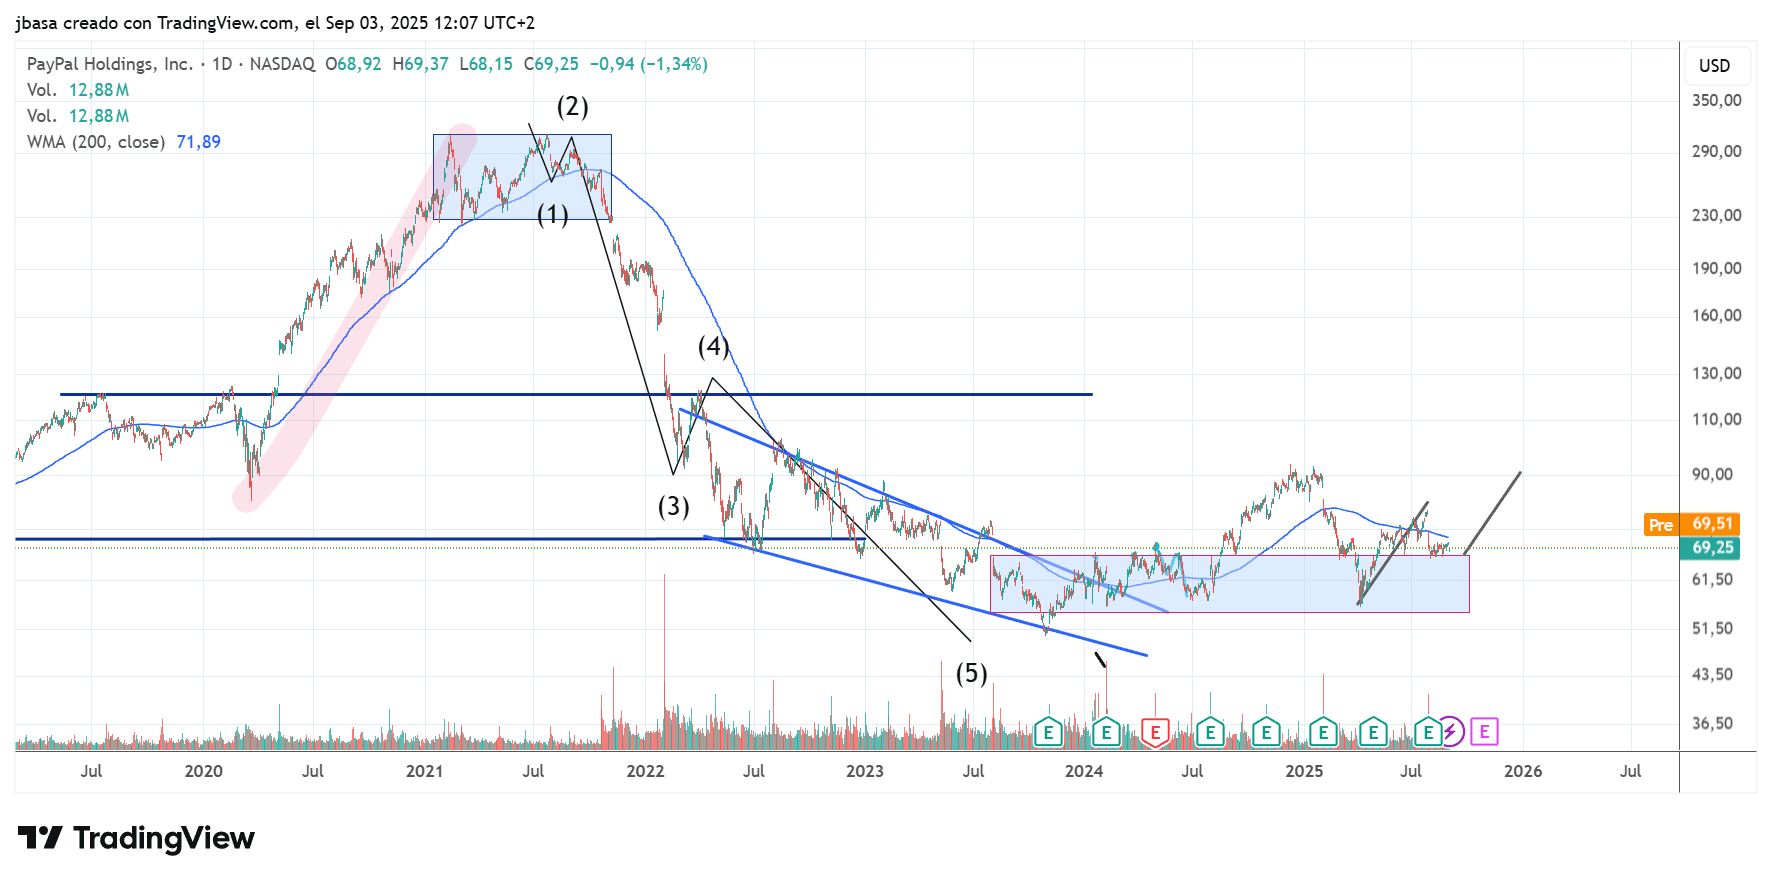Click the low value L68,15
This screenshot has width=1772, height=883.
coord(486,64)
